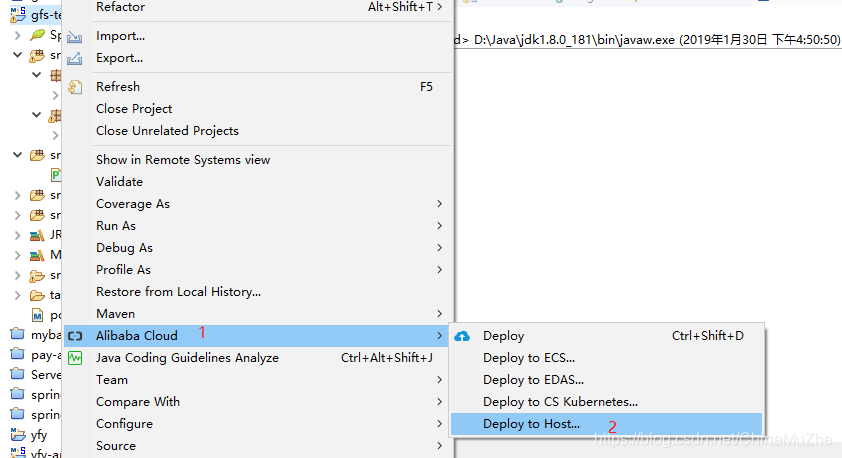The height and width of the screenshot is (458, 842).
Task: Select the pay-a project in the tree
Action: click(x=46, y=355)
